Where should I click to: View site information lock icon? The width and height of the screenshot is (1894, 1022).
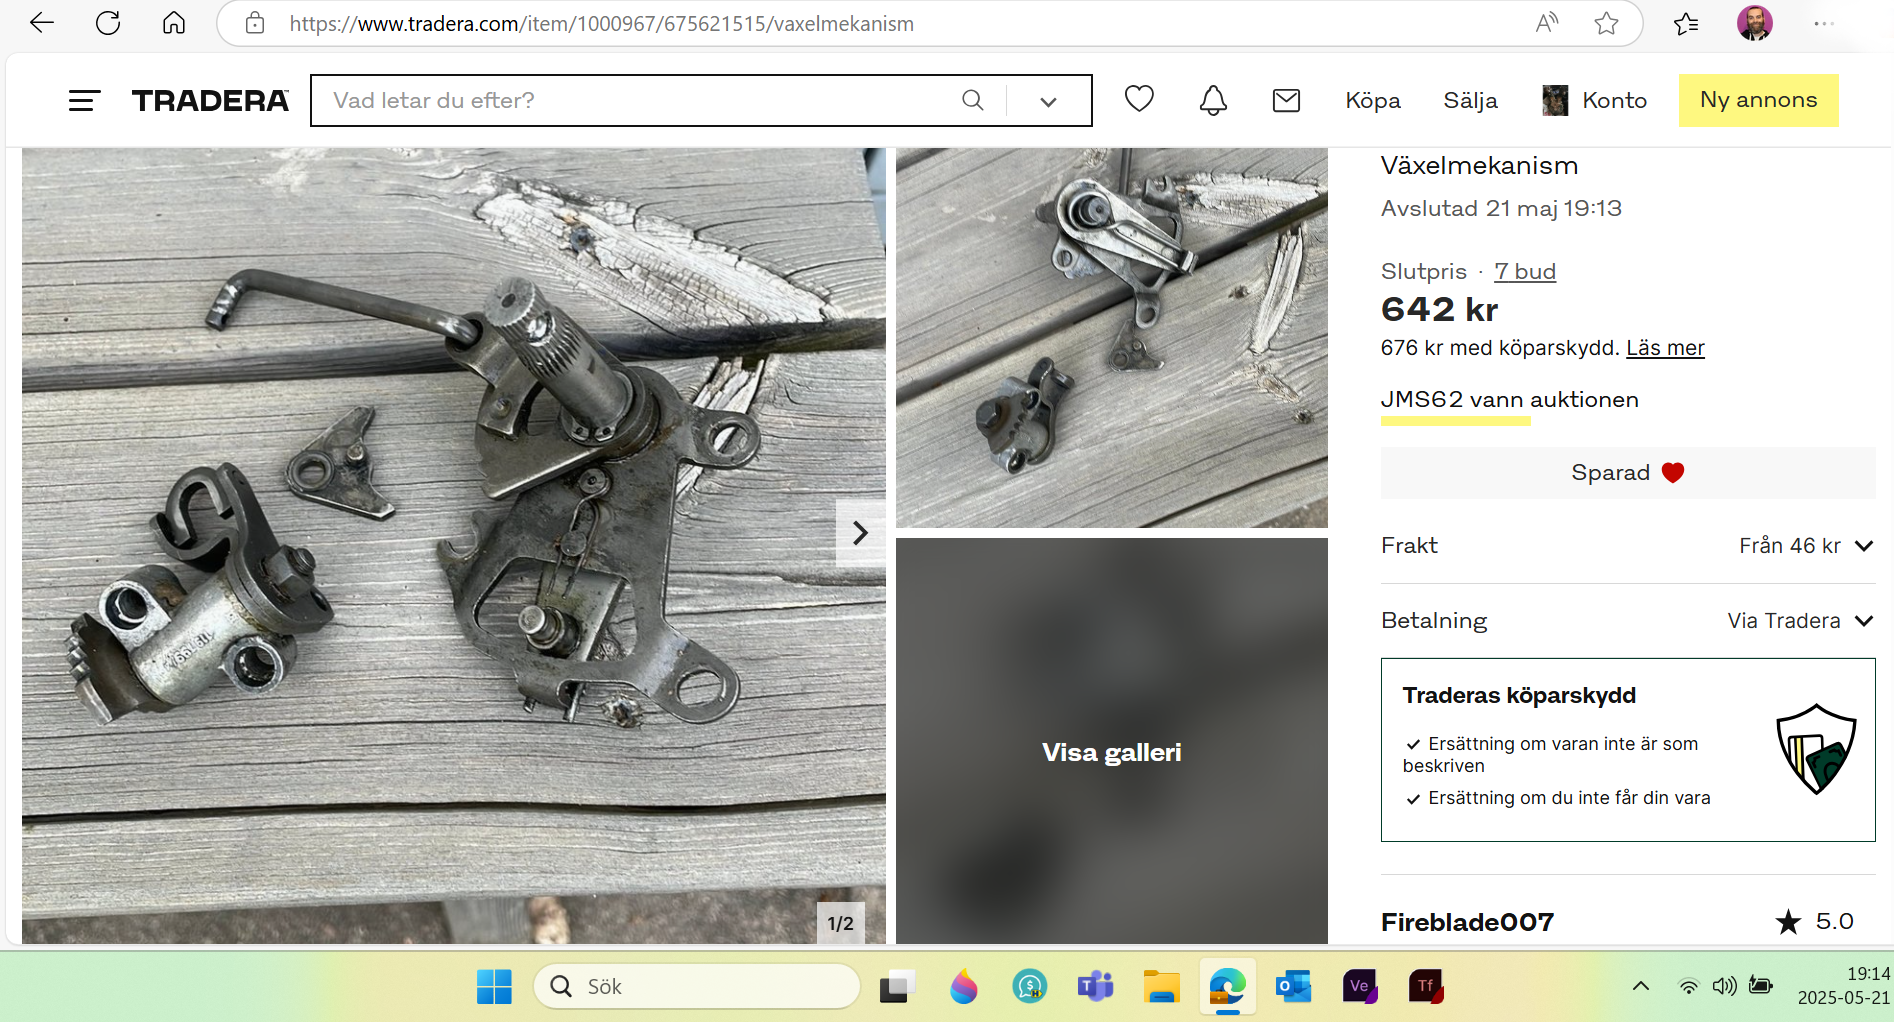255,23
